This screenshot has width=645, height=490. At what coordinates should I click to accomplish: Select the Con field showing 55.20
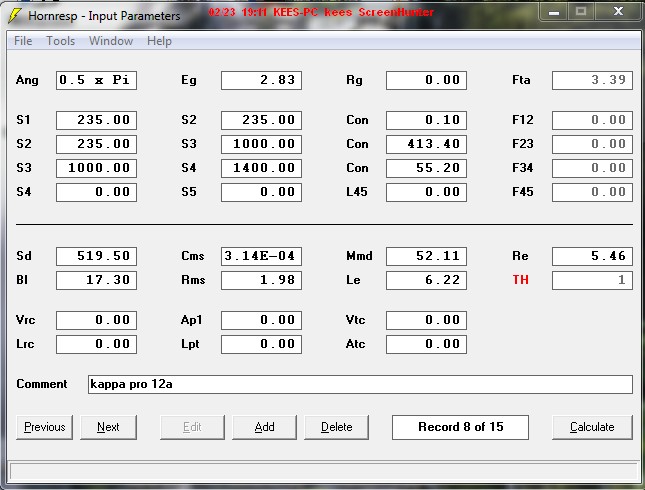426,168
